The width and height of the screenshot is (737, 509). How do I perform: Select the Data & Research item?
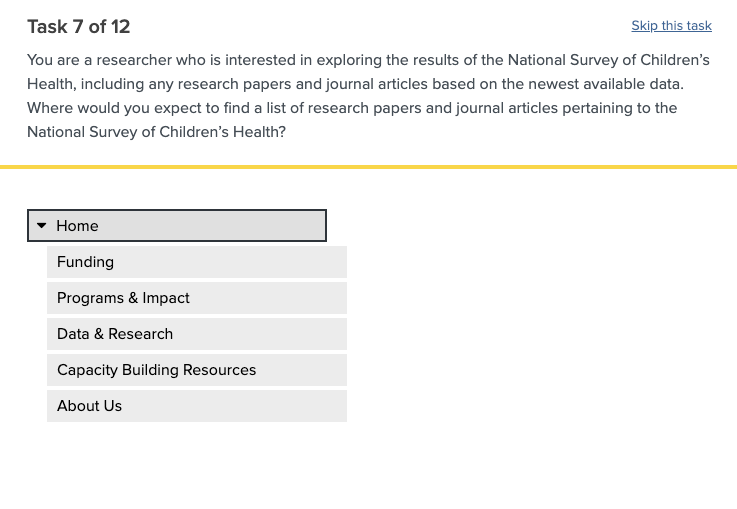coord(196,334)
